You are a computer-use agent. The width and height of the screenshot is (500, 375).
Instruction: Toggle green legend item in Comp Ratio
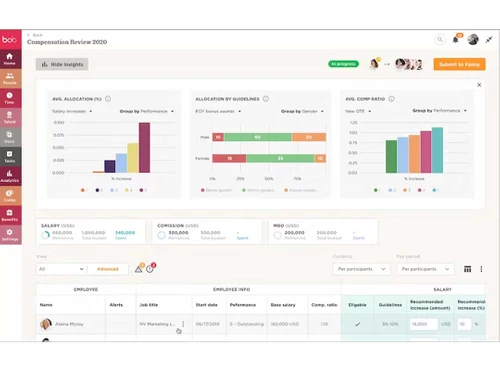[377, 190]
